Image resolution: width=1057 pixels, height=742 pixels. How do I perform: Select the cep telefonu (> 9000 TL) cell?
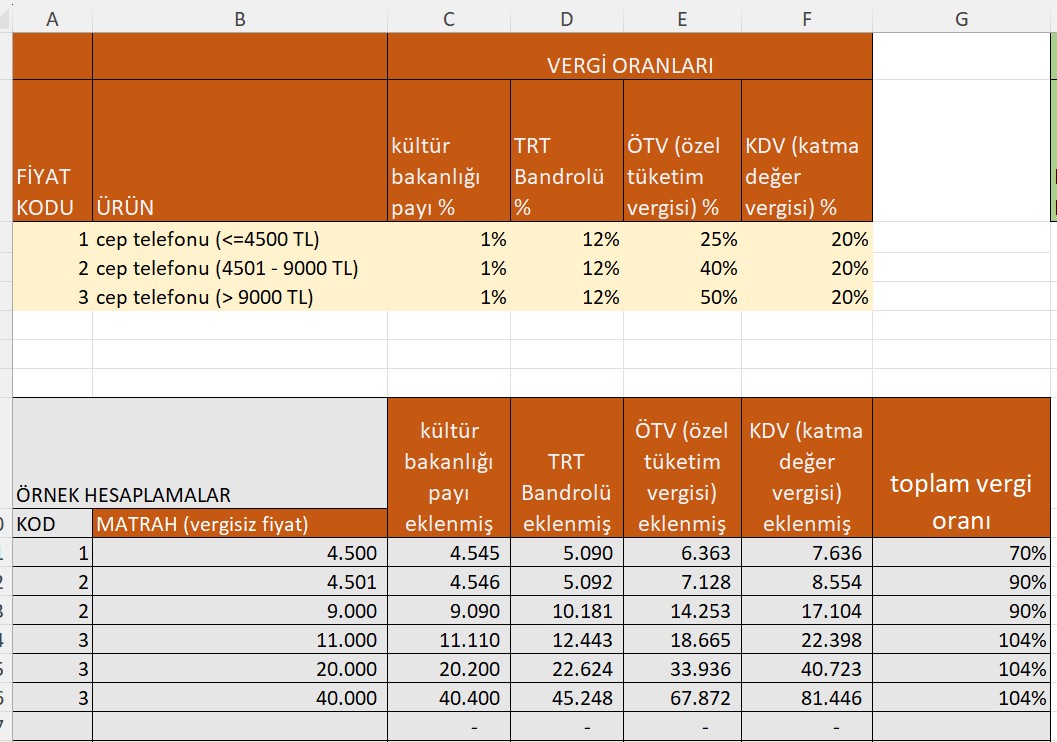coord(239,297)
